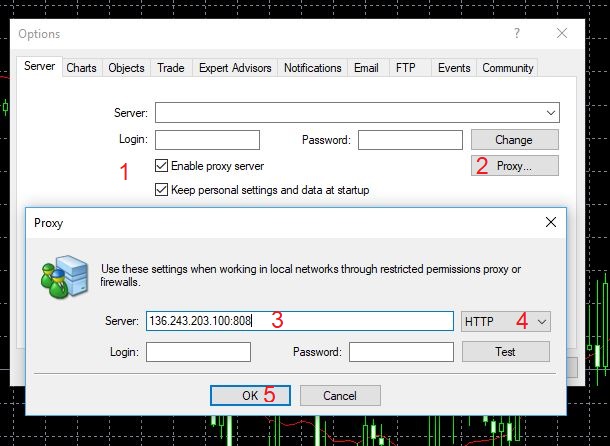Click the Proxy Login input field
This screenshot has width=610, height=446.
(198, 352)
